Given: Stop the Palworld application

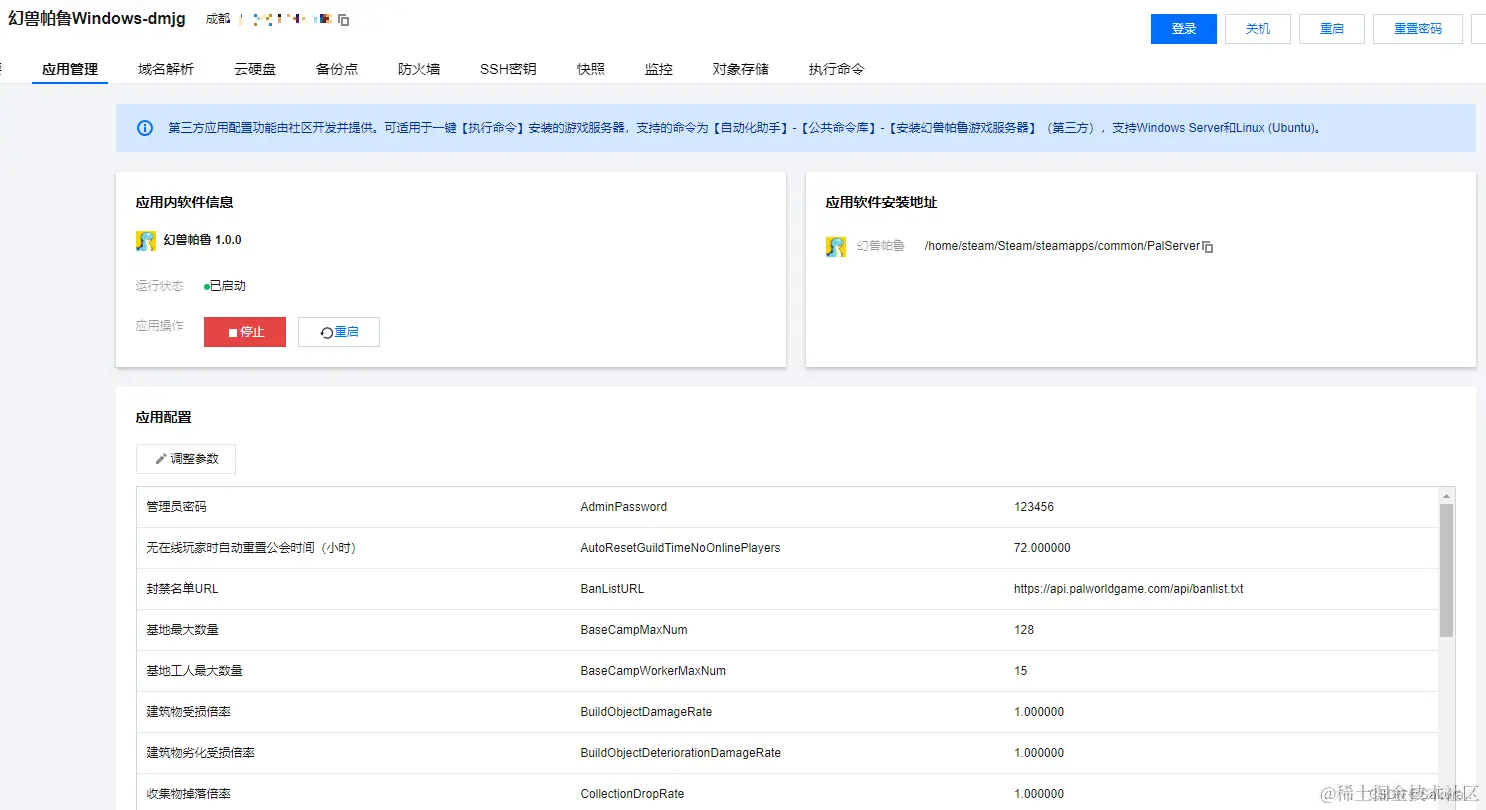Looking at the screenshot, I should click(245, 332).
